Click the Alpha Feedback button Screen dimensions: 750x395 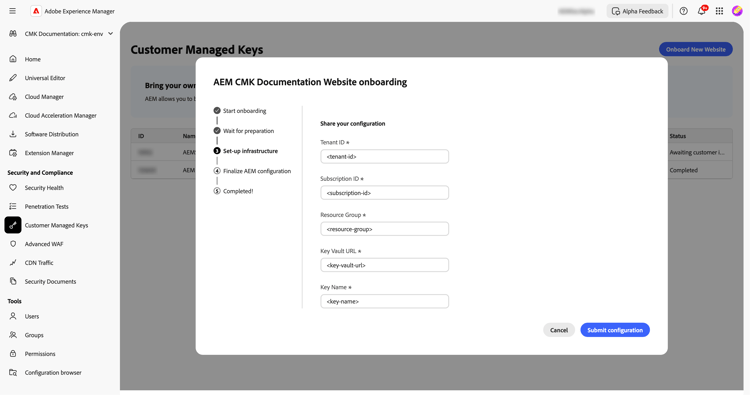tap(637, 11)
